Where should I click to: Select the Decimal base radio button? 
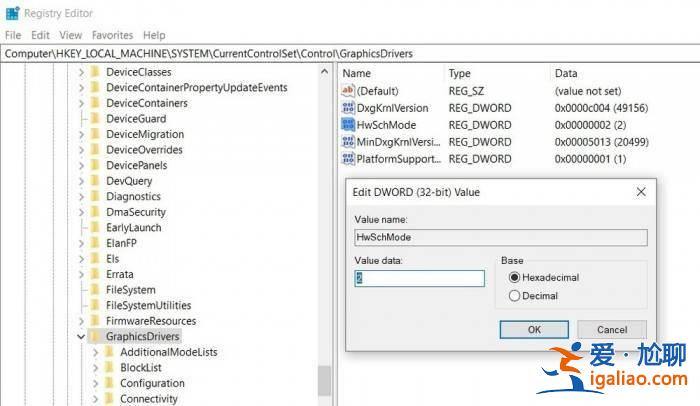[x=514, y=296]
